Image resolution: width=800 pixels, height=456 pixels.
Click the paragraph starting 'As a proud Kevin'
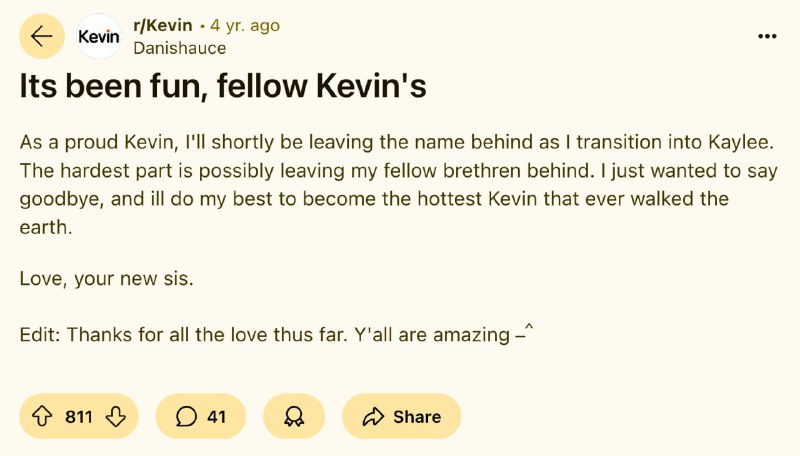(398, 184)
